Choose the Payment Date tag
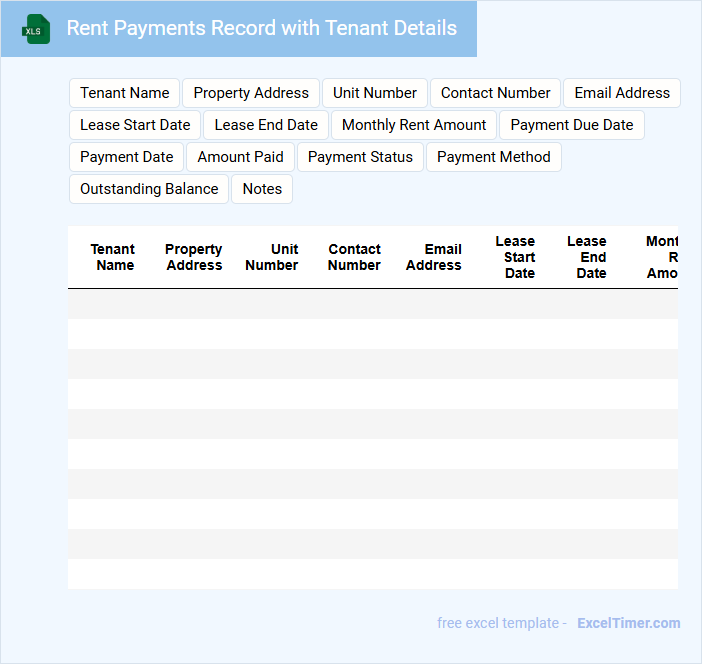The height and width of the screenshot is (664, 702). tap(127, 157)
